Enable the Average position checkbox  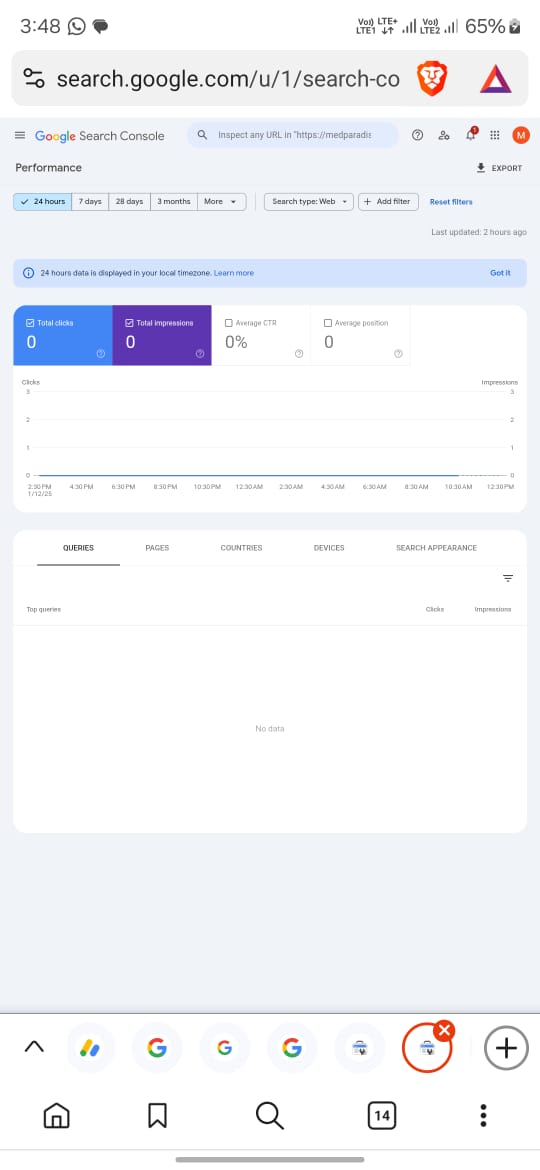327,323
